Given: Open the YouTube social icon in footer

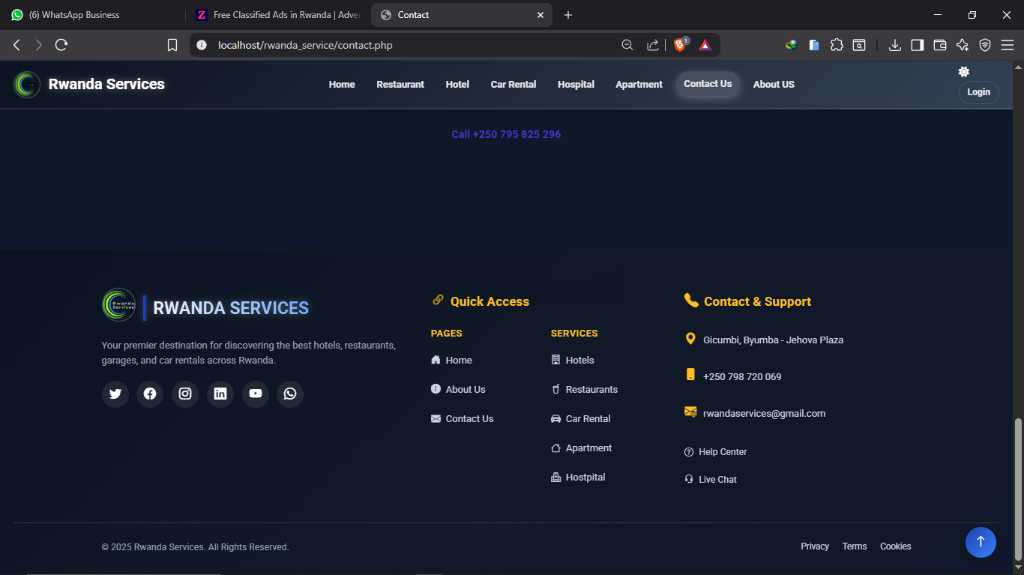Looking at the screenshot, I should click(255, 393).
